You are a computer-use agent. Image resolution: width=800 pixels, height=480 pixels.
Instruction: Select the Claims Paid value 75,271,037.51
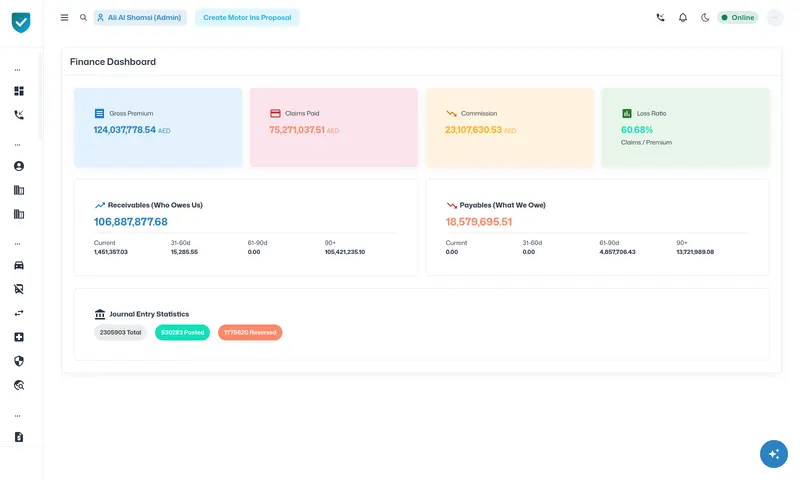tap(297, 130)
